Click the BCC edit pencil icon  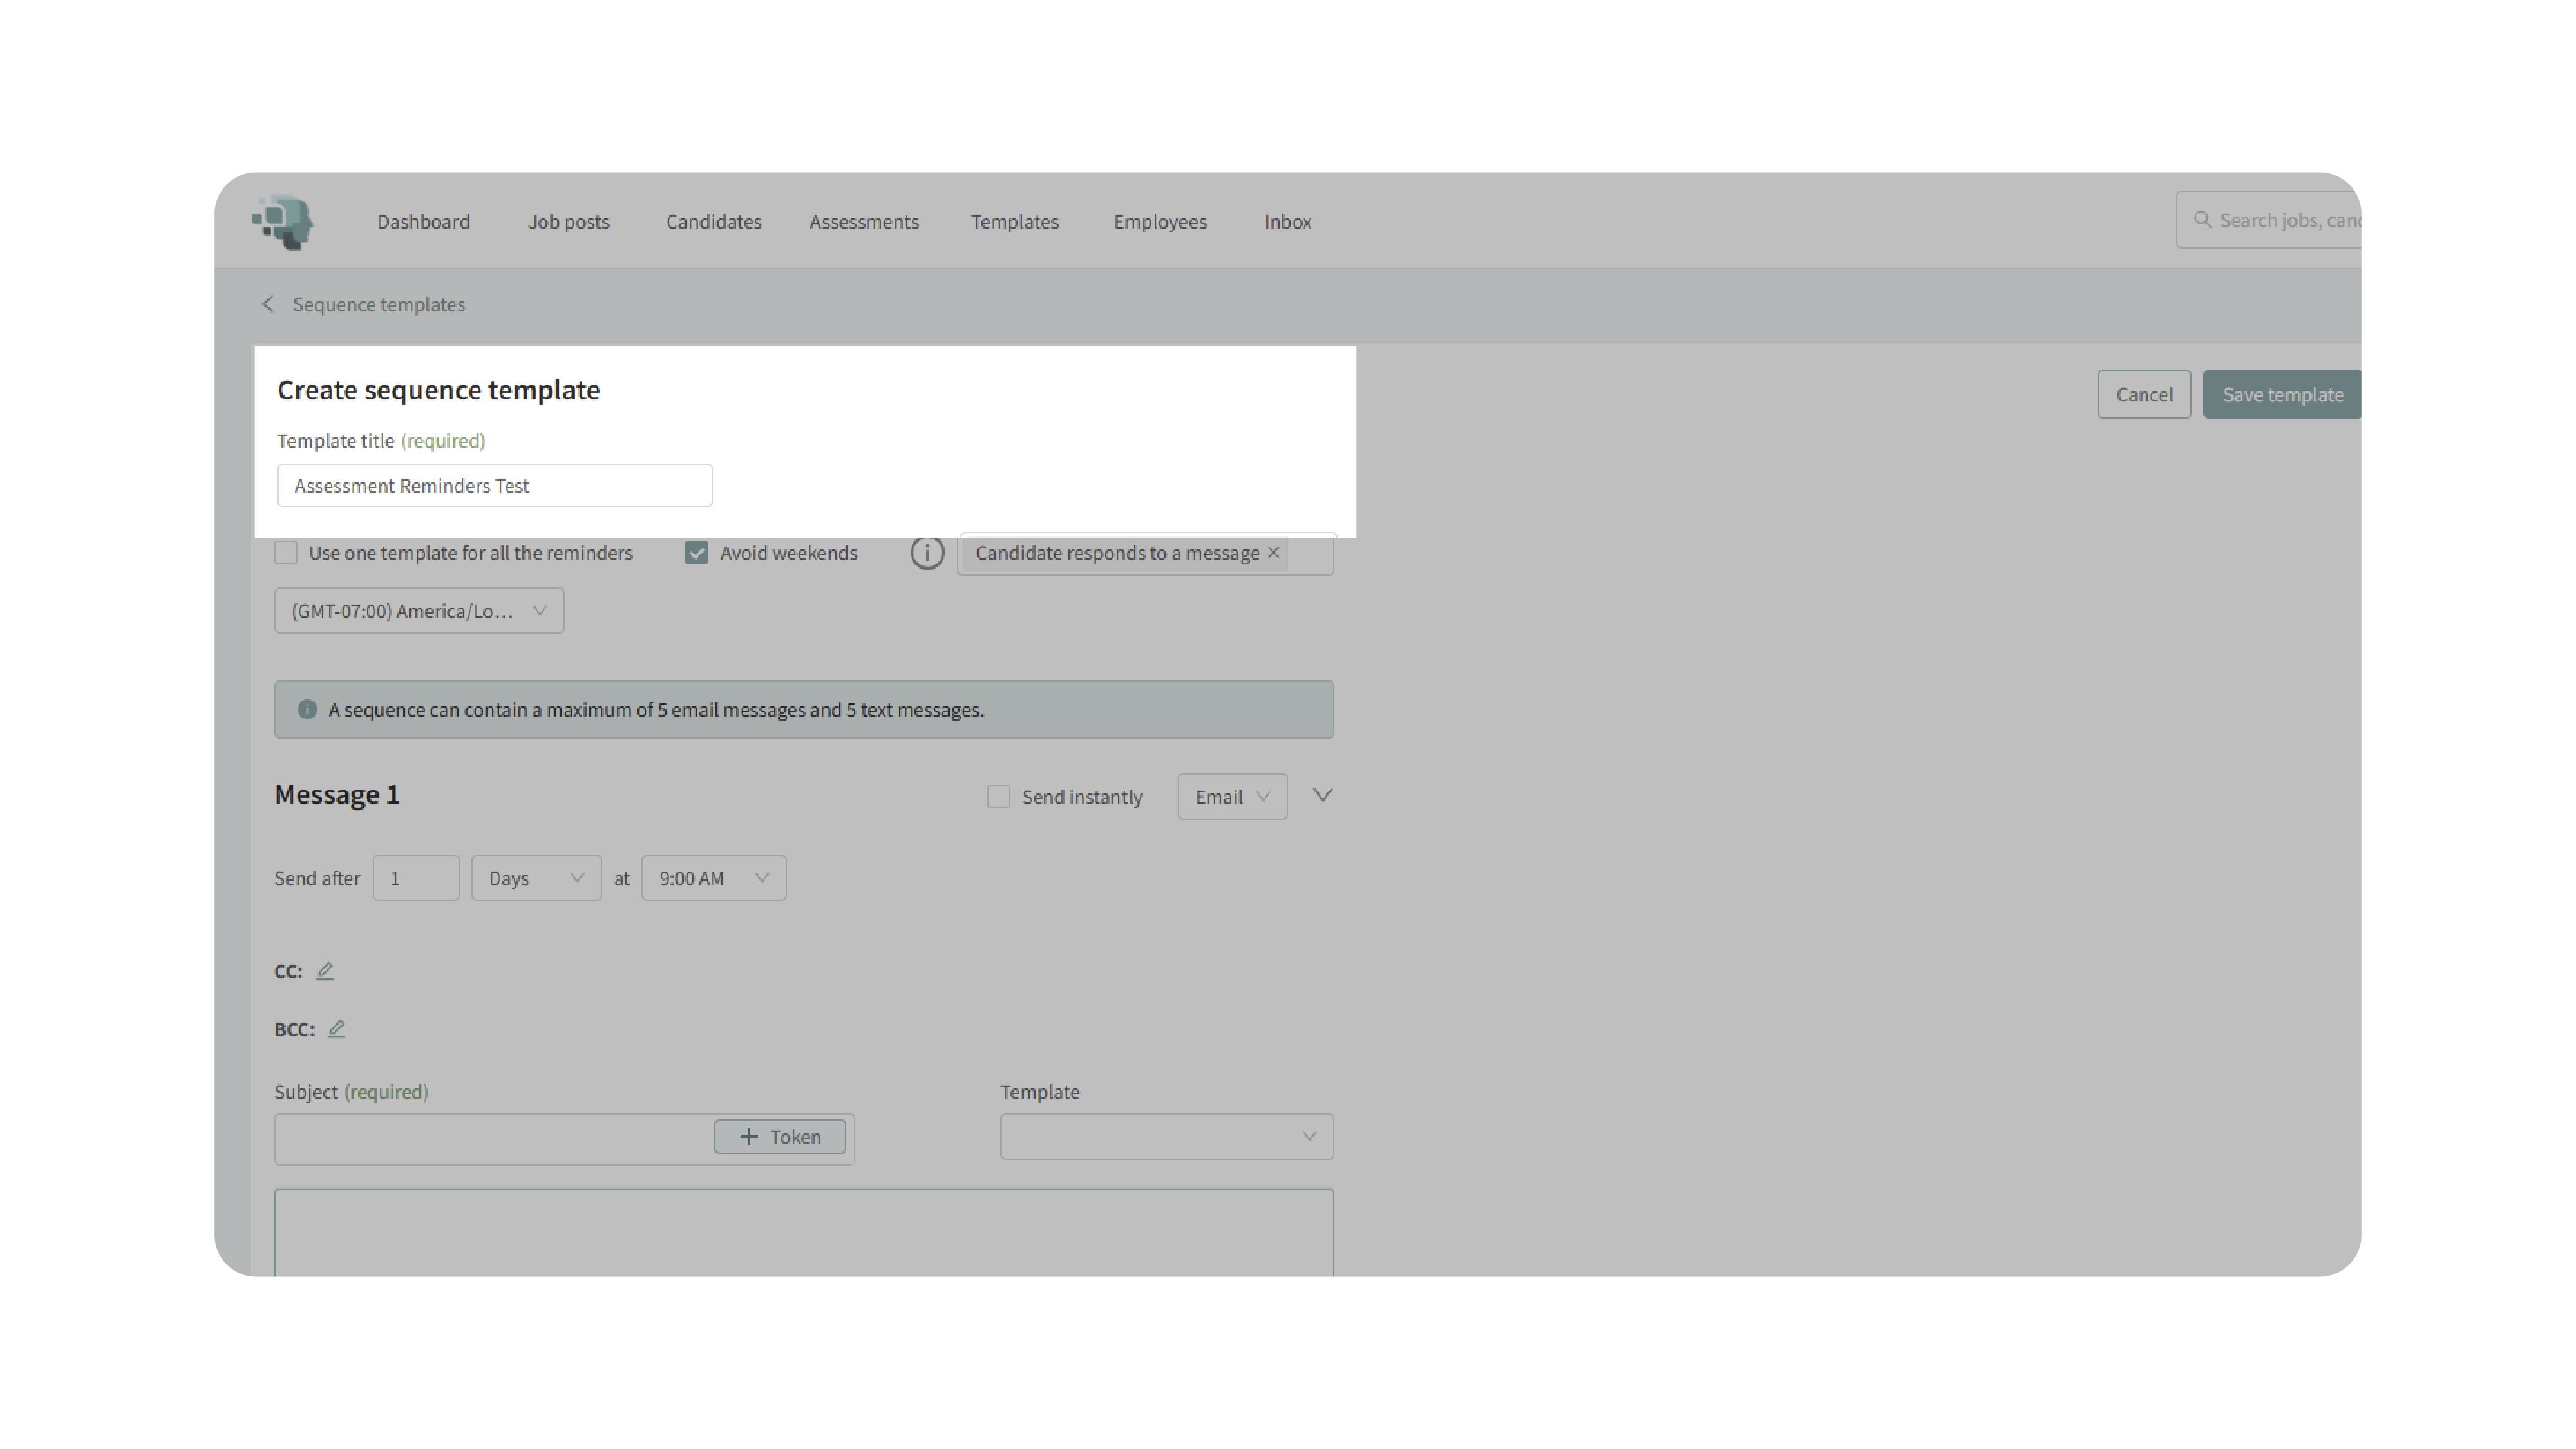pos(336,1029)
